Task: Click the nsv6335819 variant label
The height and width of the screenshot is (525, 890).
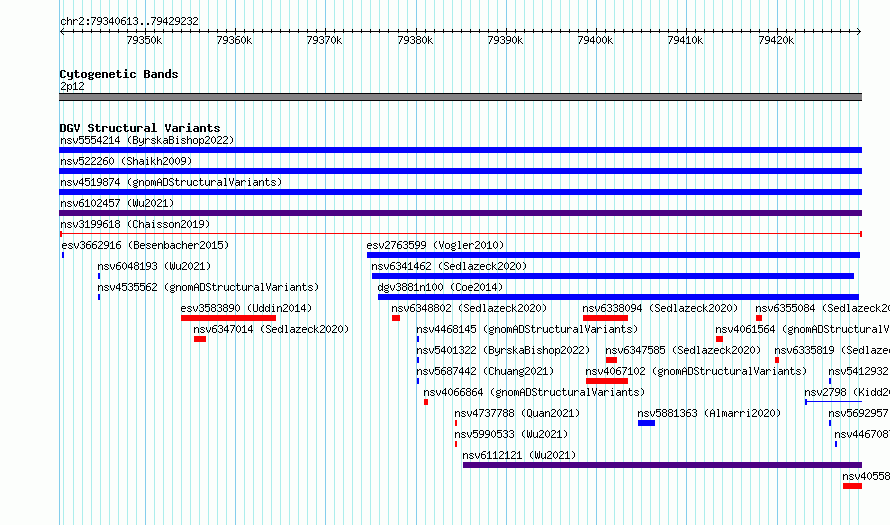Action: (832, 350)
